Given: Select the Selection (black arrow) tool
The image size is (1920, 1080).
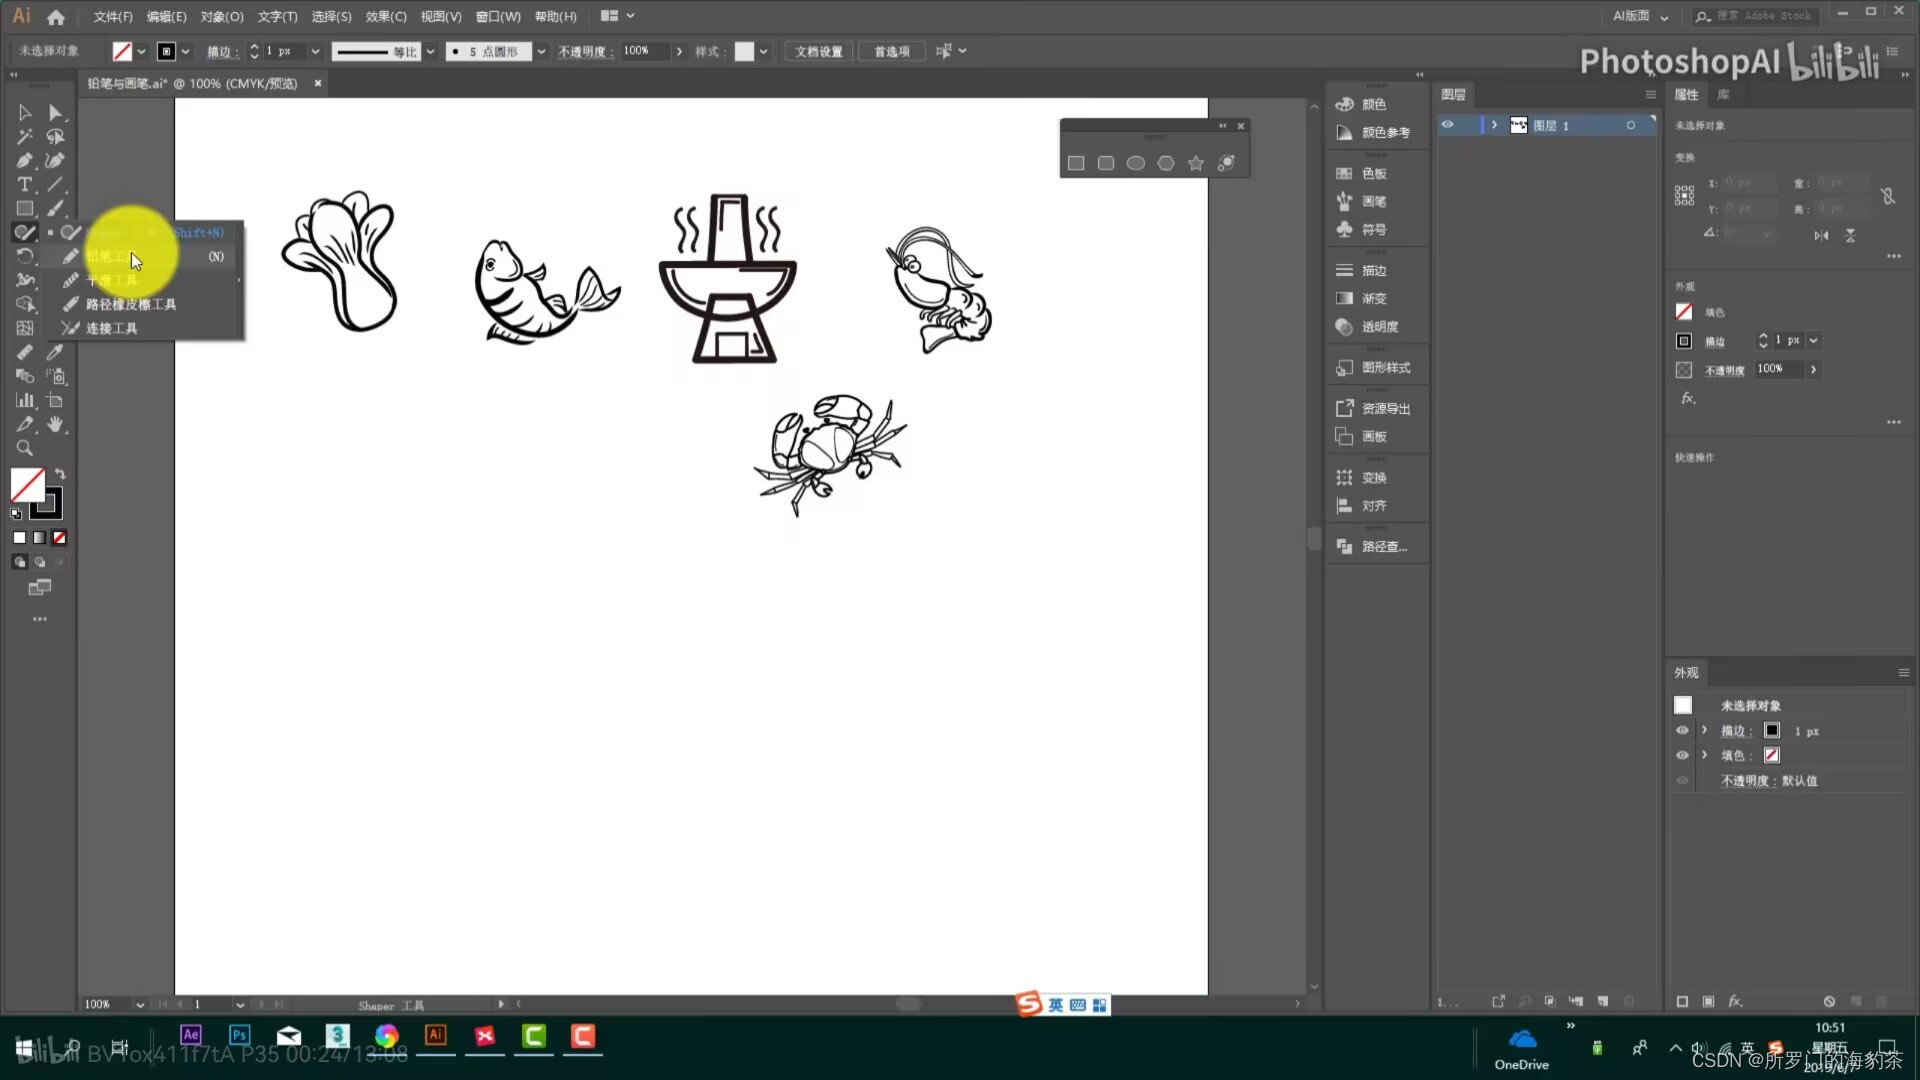Looking at the screenshot, I should tap(24, 113).
